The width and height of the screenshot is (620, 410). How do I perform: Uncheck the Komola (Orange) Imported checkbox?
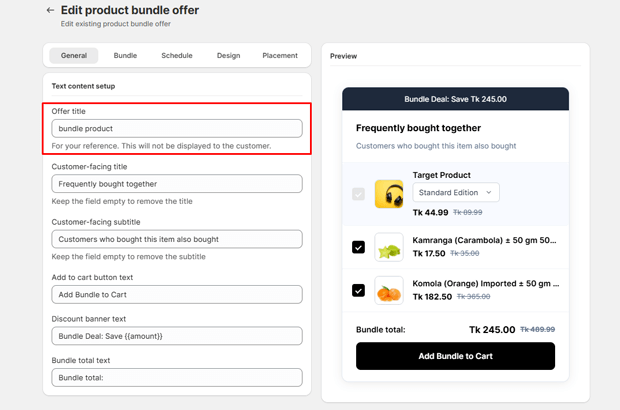point(358,291)
